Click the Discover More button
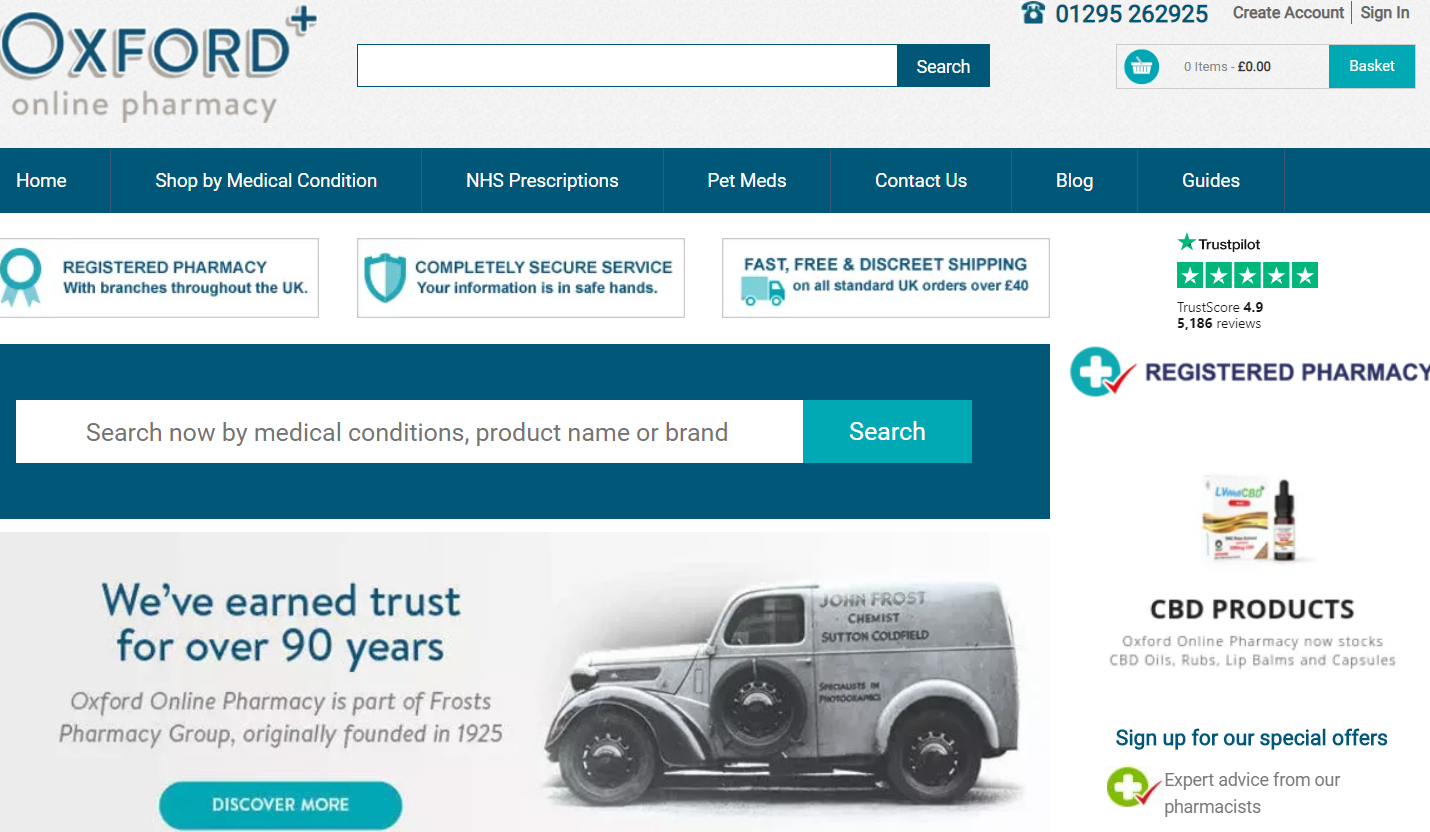 pyautogui.click(x=280, y=805)
